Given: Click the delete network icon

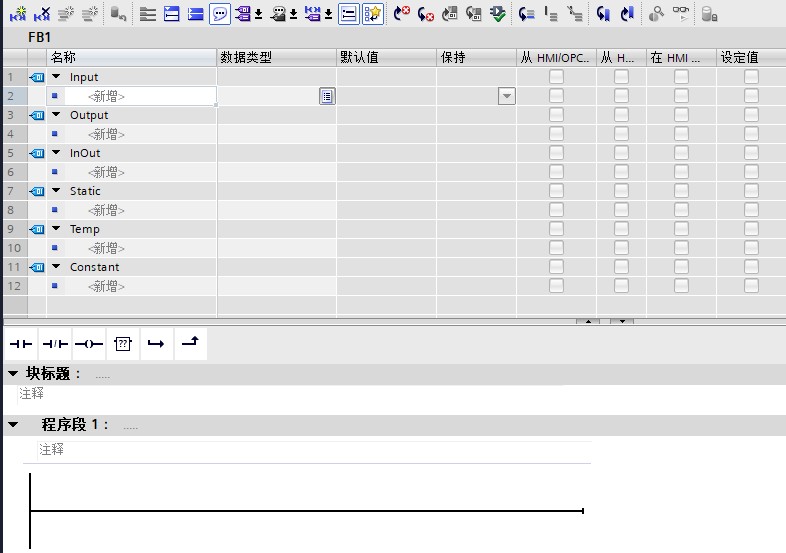Looking at the screenshot, I should 42,14.
